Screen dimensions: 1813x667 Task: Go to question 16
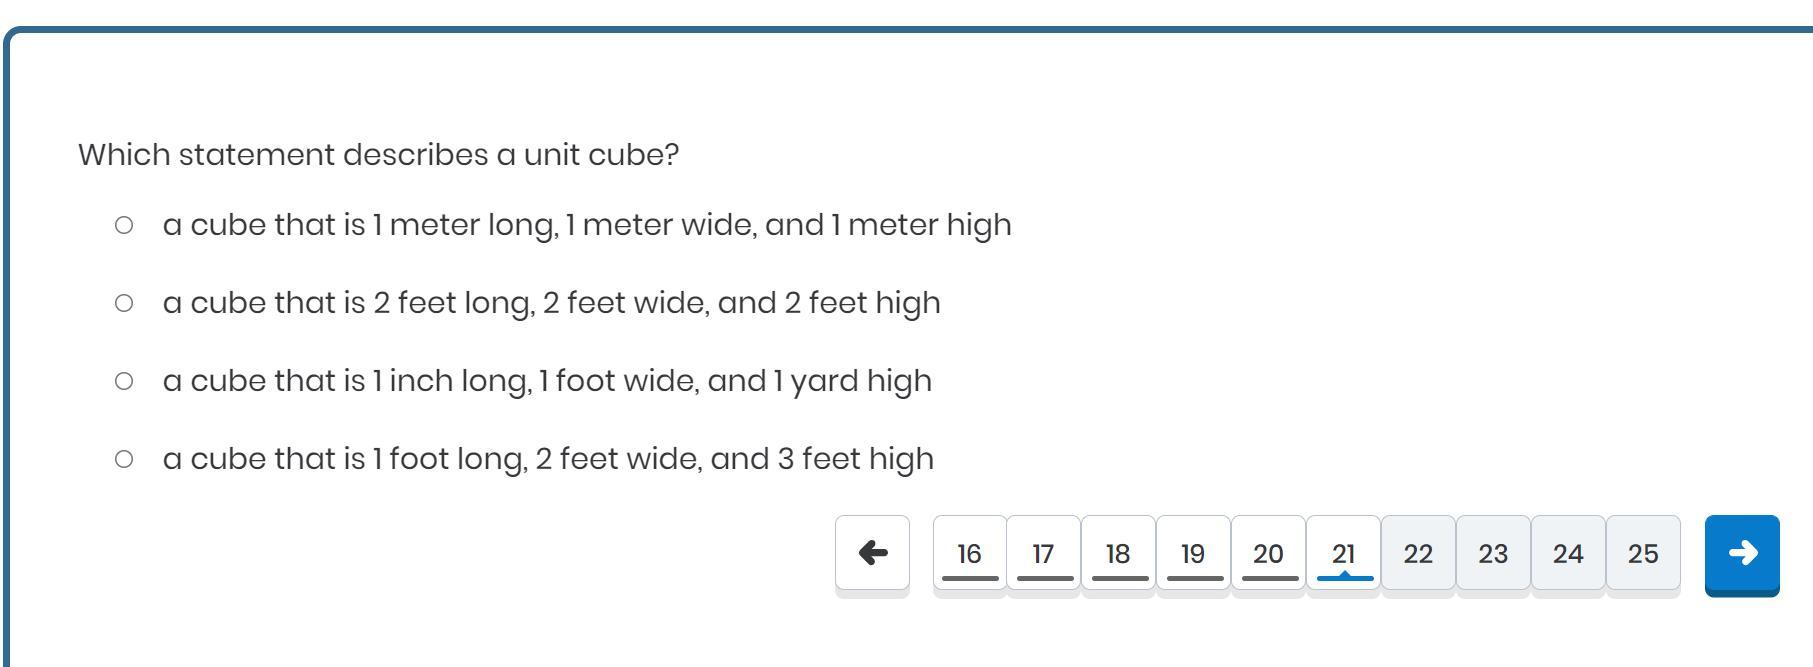point(969,554)
